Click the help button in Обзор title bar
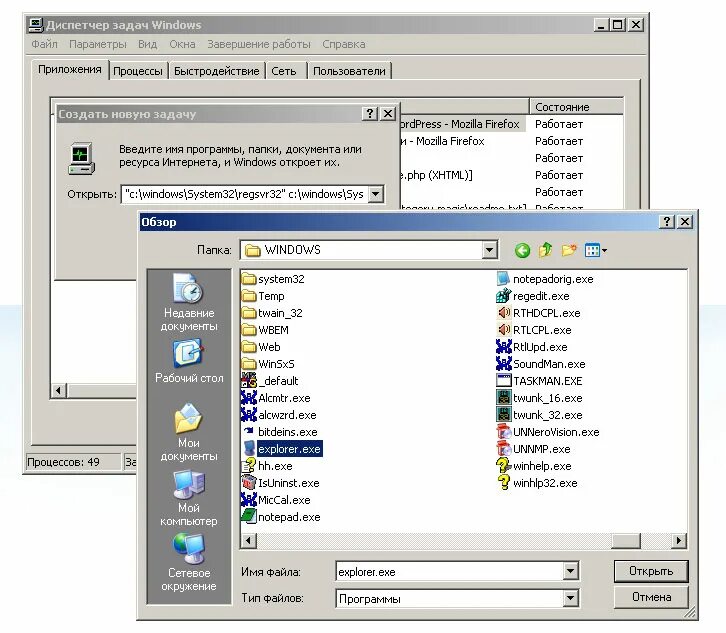 coord(666,222)
